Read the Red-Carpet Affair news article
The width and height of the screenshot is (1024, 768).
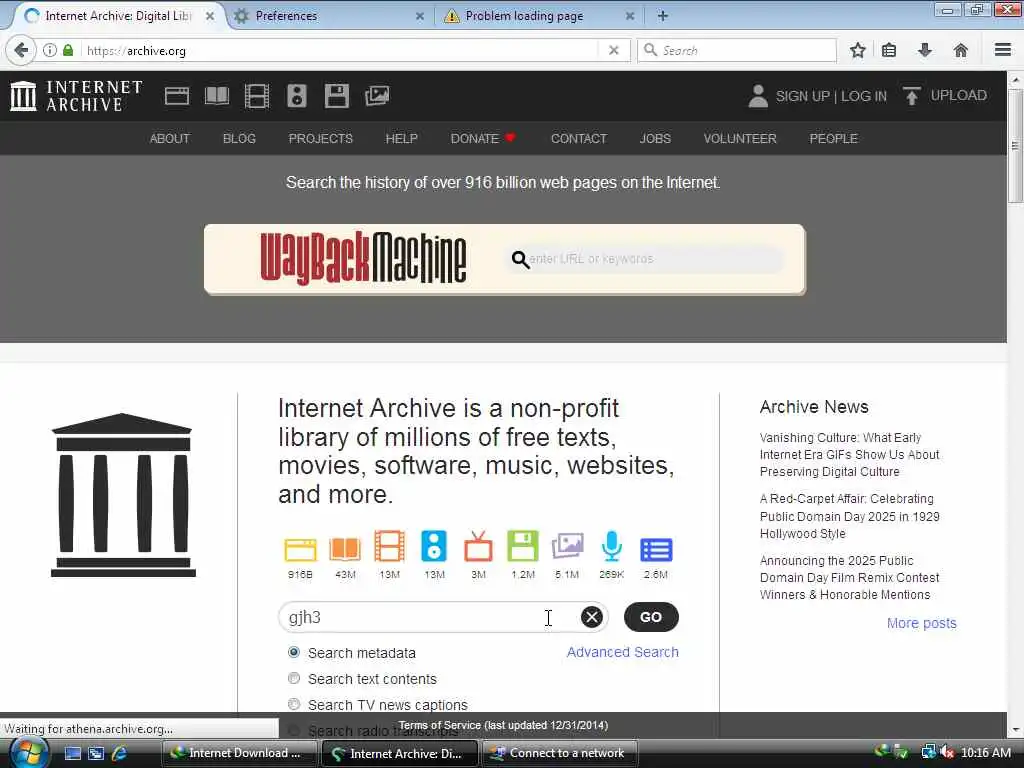pos(849,516)
